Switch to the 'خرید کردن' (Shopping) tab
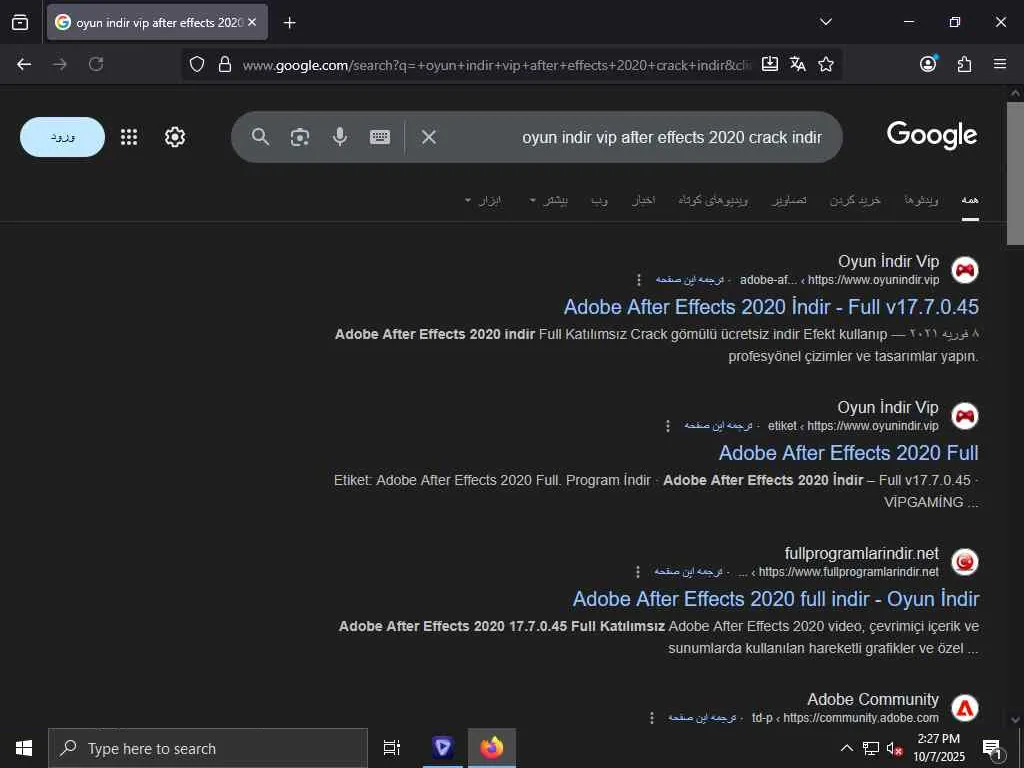This screenshot has height=768, width=1024. (855, 200)
